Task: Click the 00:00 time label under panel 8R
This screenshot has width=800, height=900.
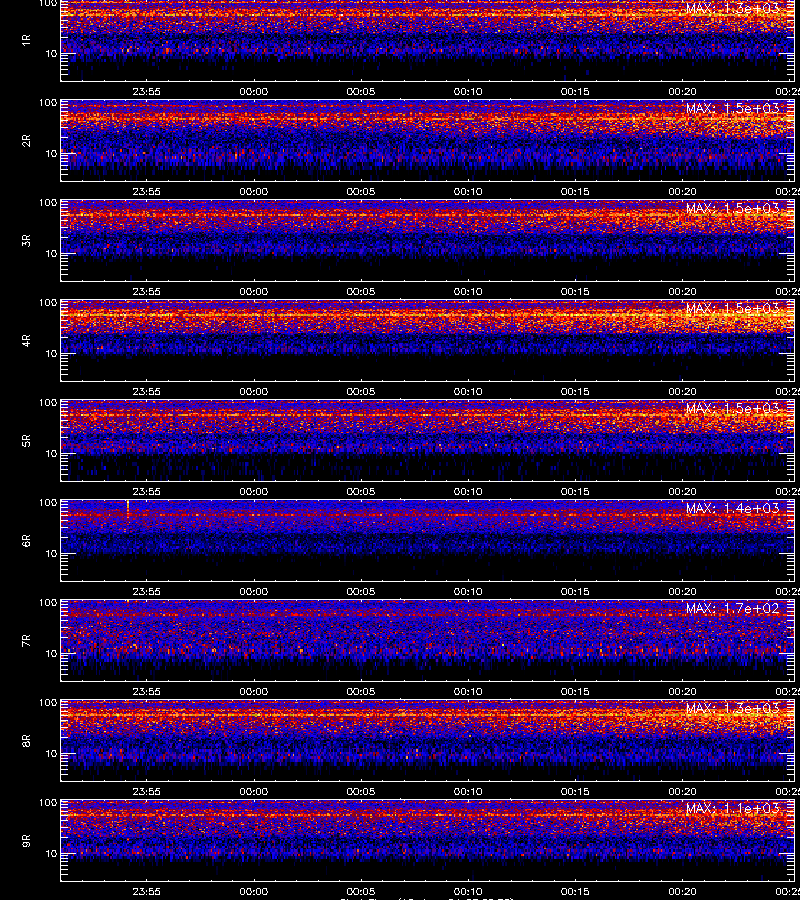Action: [x=254, y=792]
